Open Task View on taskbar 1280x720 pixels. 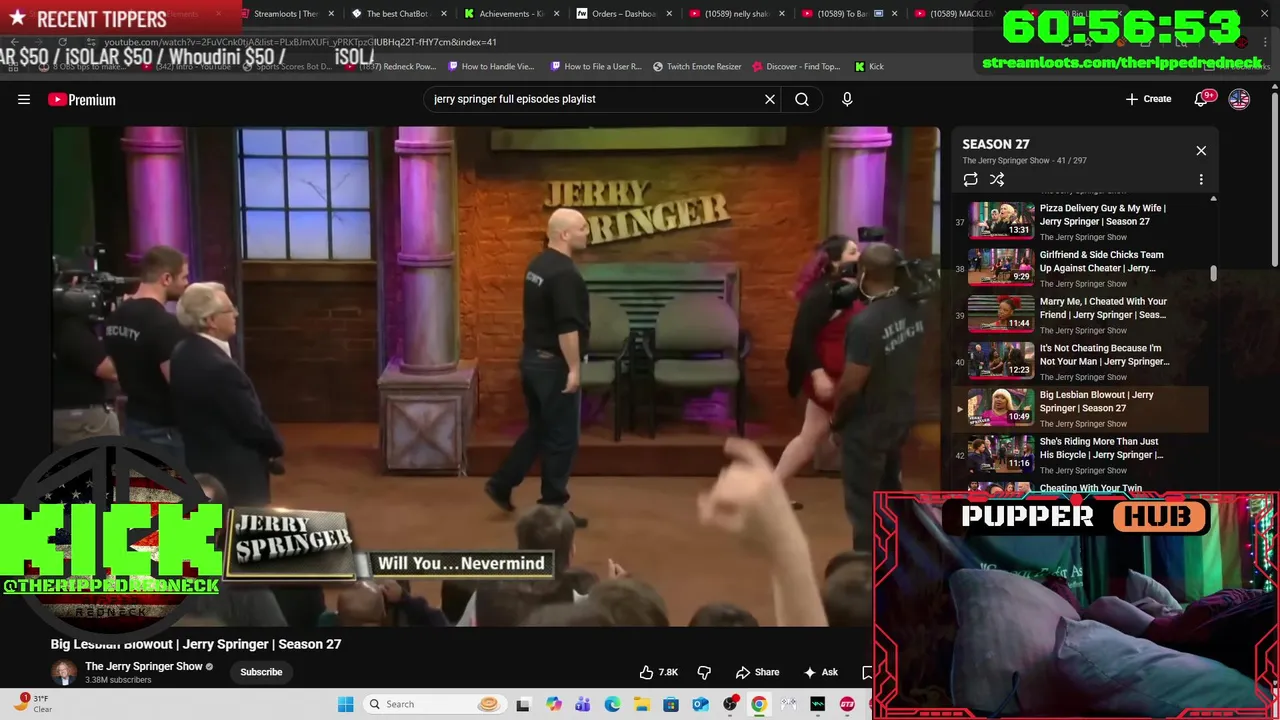[523, 704]
